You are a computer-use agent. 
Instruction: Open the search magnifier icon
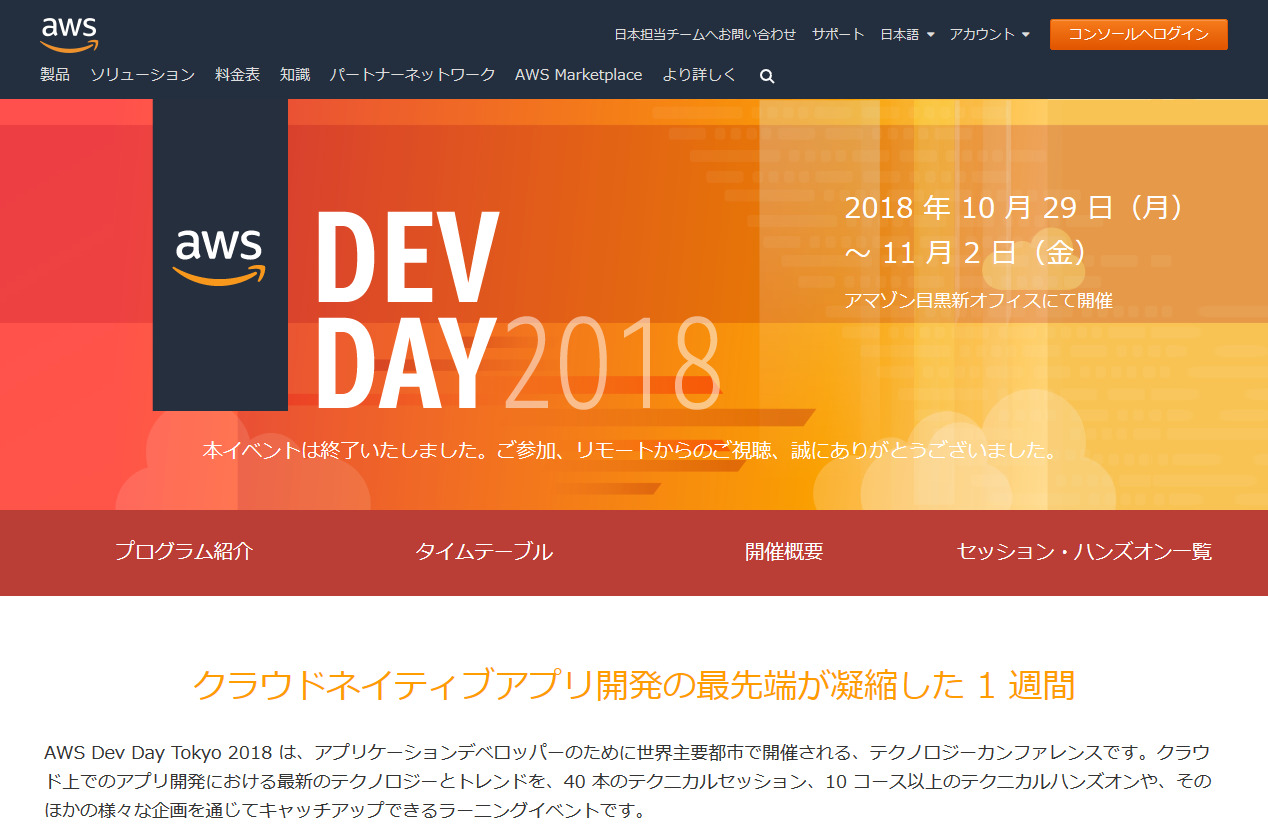coord(767,76)
